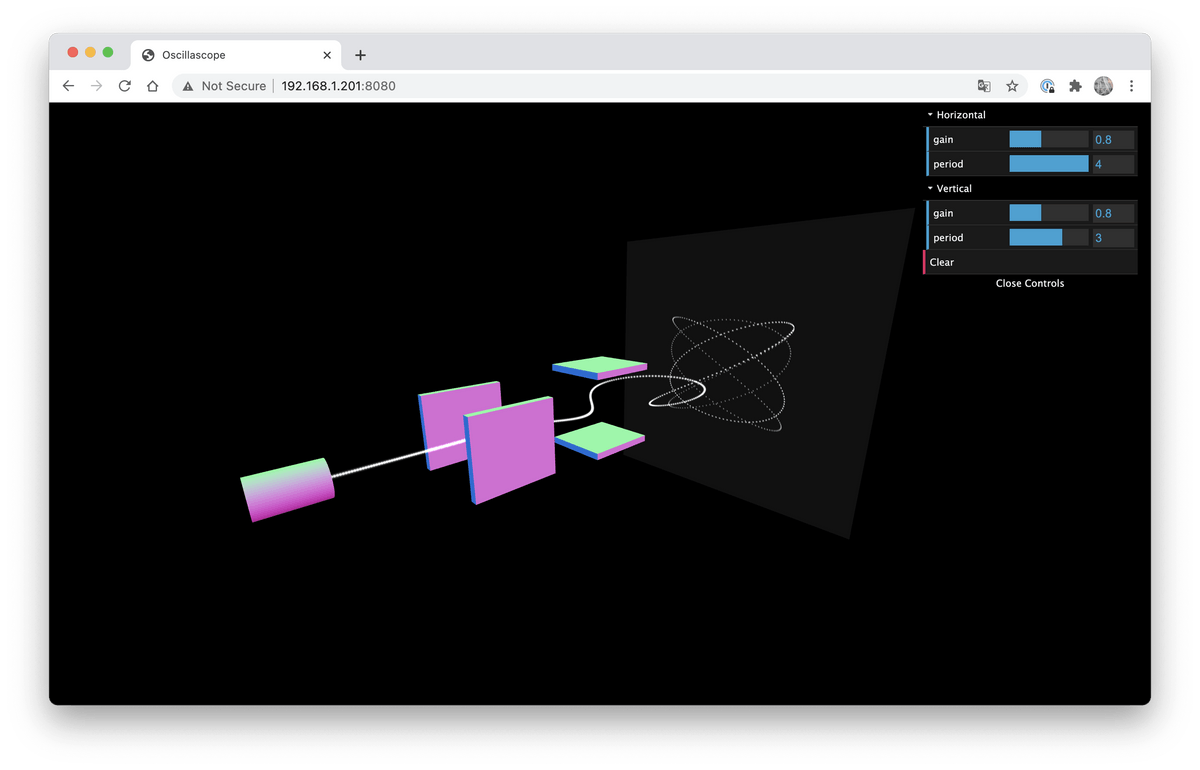
Task: Open a new browser tab
Action: click(360, 55)
